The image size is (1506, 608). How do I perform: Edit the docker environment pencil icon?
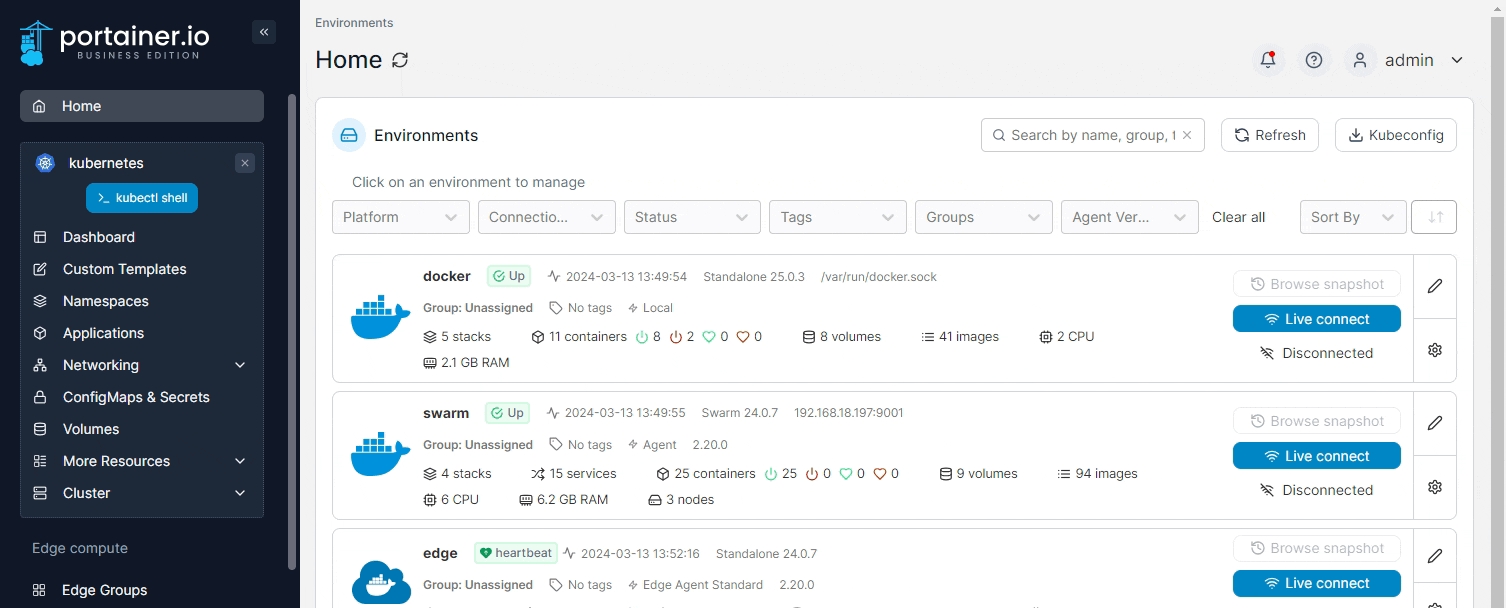click(1435, 286)
